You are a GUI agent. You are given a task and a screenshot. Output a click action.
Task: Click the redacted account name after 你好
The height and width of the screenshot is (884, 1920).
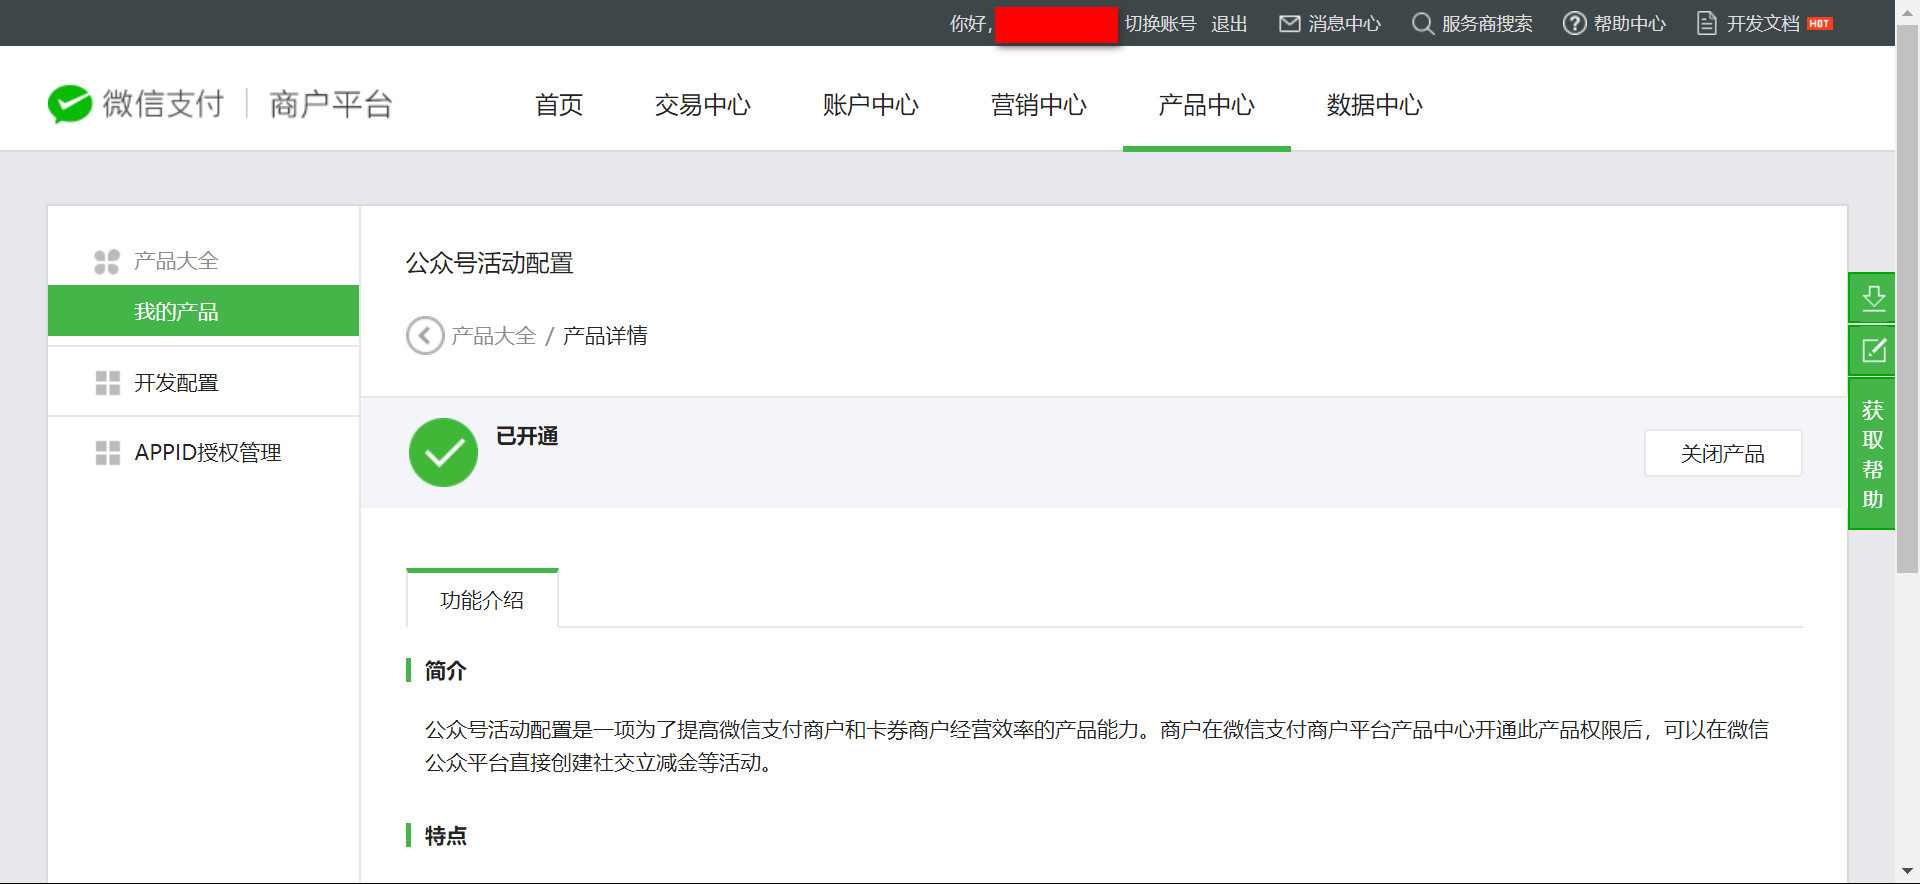click(1056, 24)
